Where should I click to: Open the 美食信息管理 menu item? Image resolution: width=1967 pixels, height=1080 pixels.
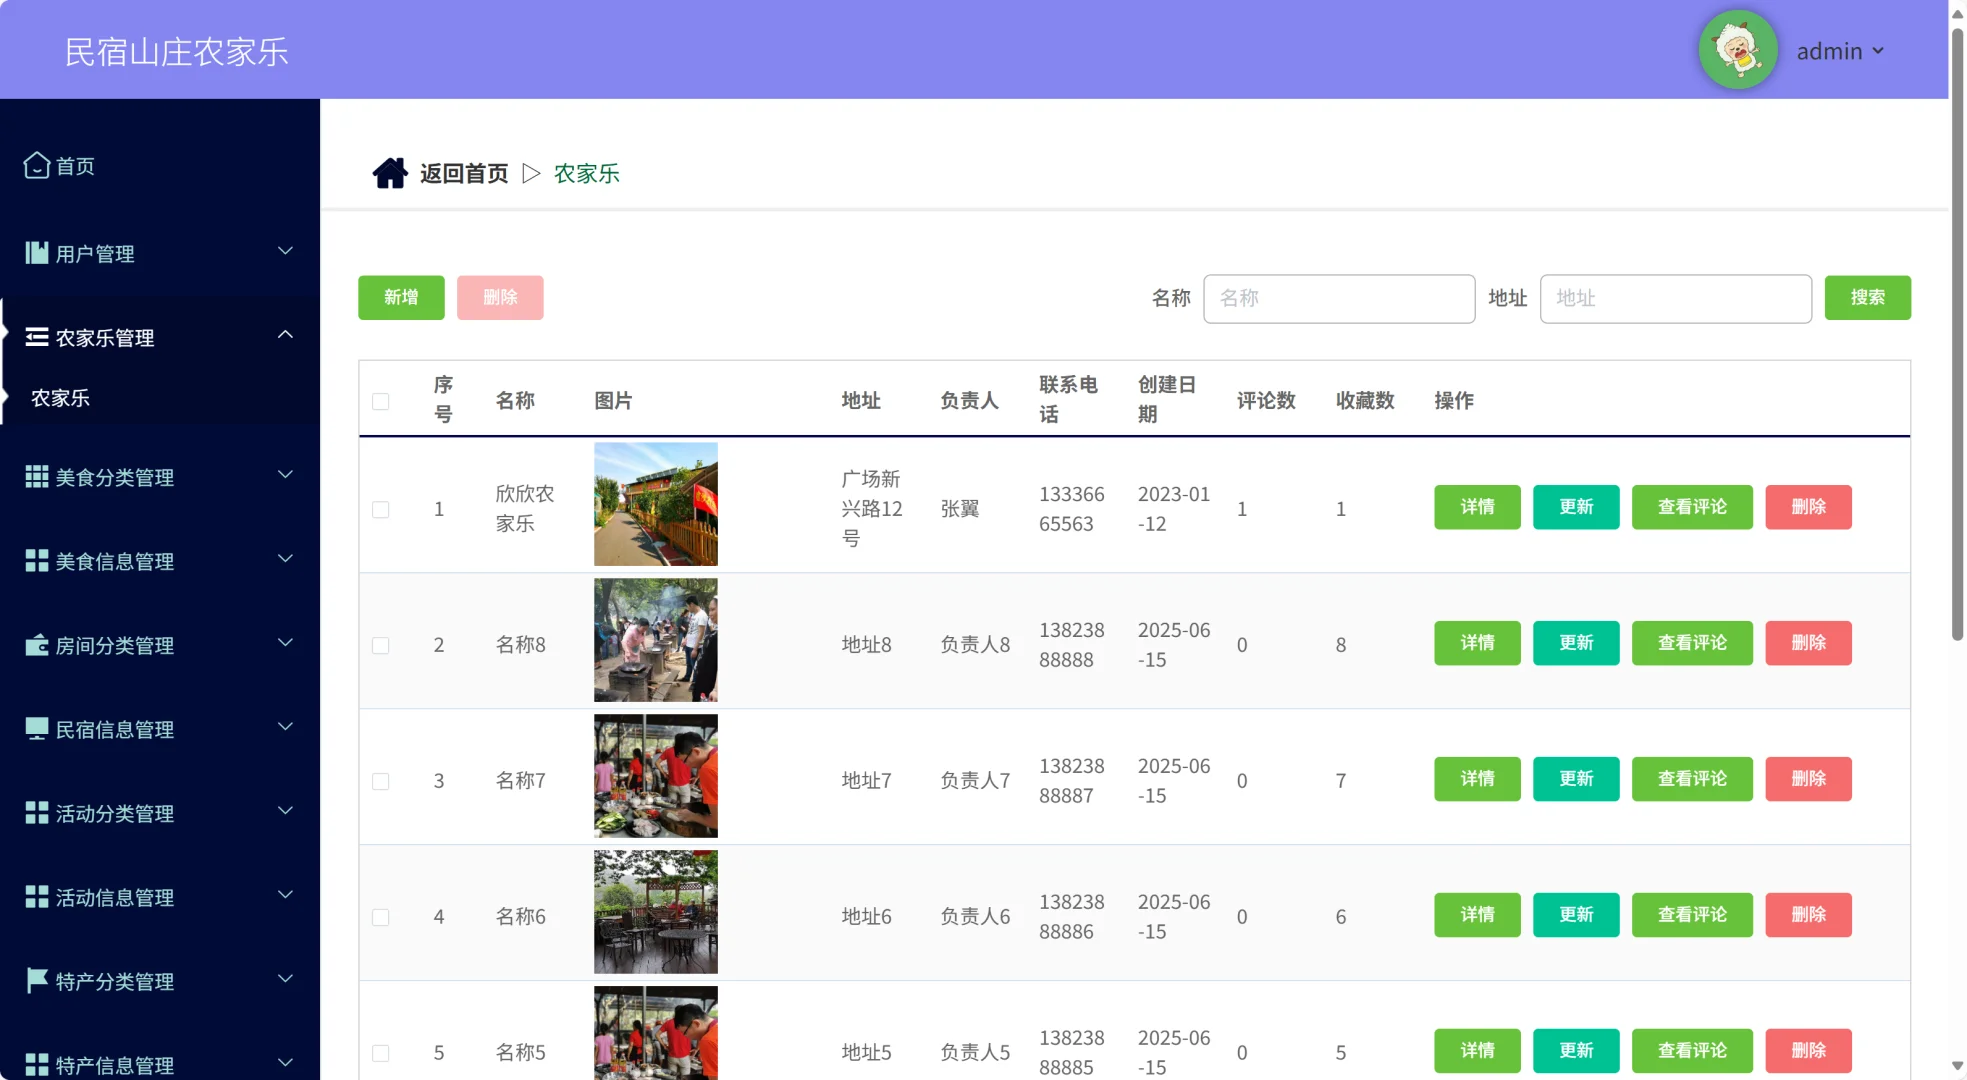pos(115,561)
